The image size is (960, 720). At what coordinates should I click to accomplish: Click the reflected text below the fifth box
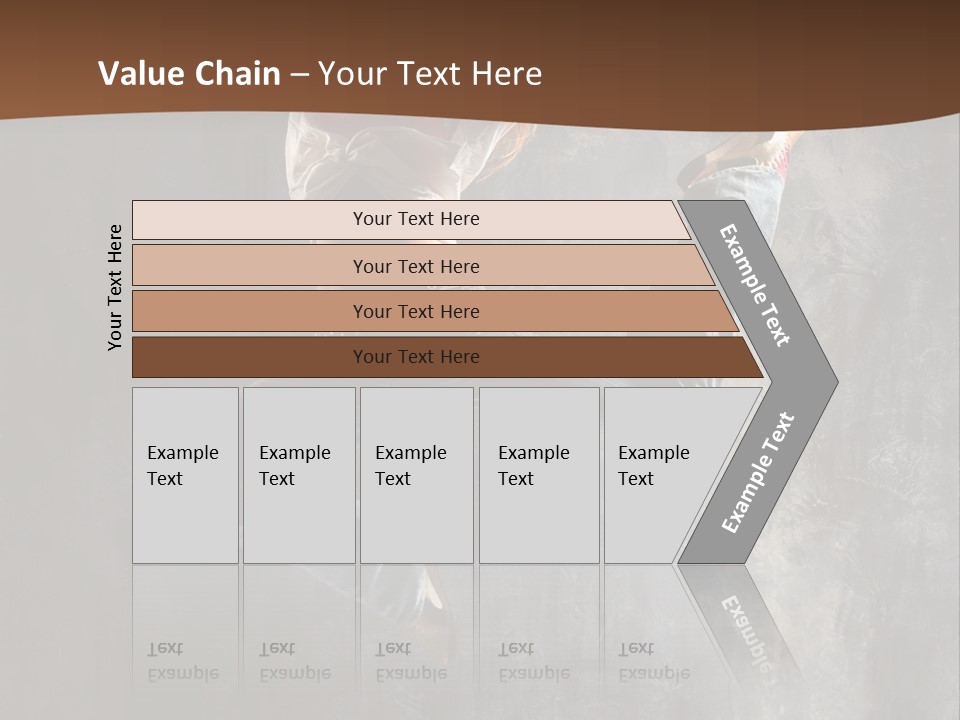(x=654, y=662)
